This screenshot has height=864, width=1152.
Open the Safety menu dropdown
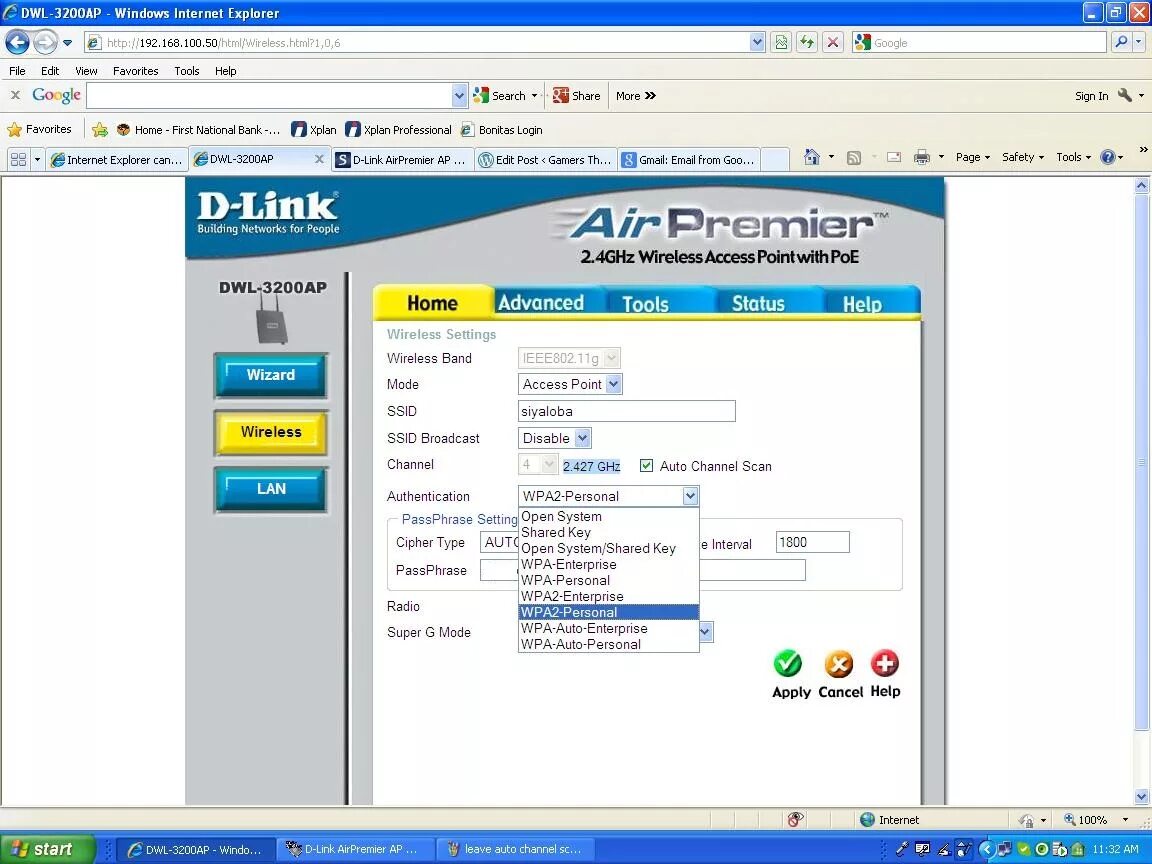click(1023, 157)
